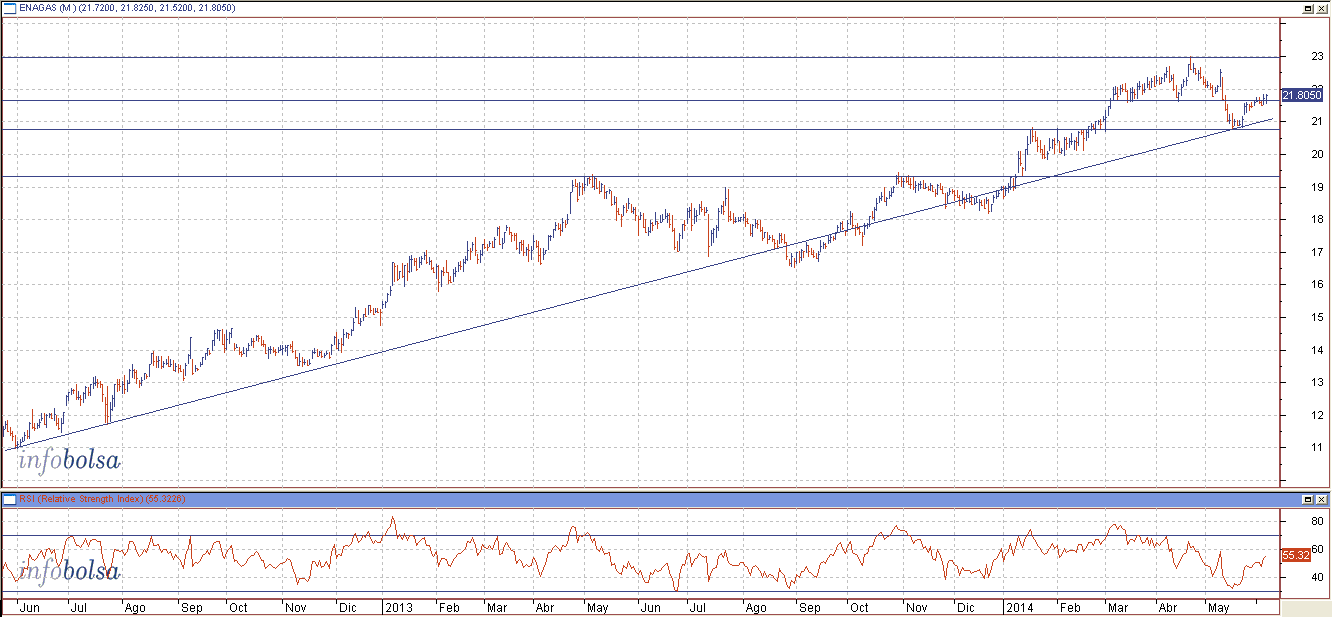Click the 21.8050 current price label
Image resolution: width=1332 pixels, height=617 pixels.
click(1301, 95)
